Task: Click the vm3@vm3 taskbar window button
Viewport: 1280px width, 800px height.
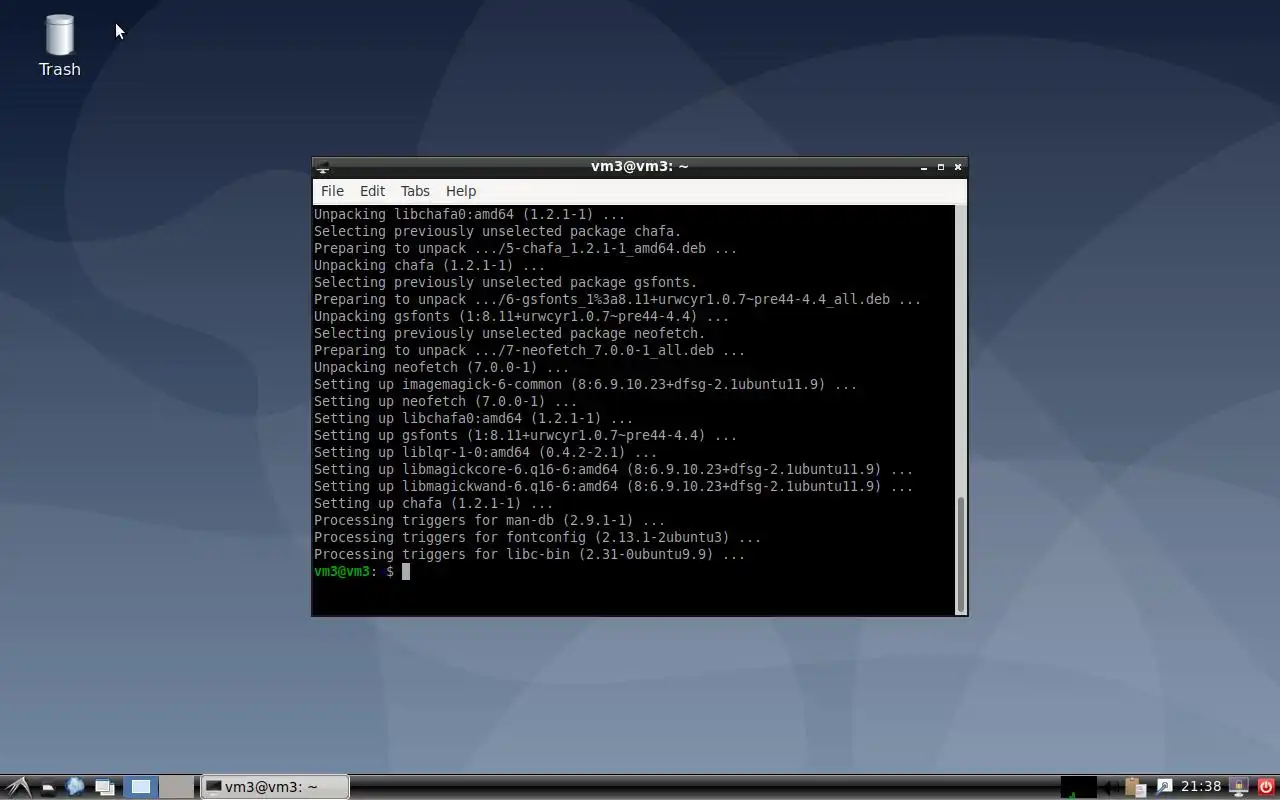Action: coord(275,787)
